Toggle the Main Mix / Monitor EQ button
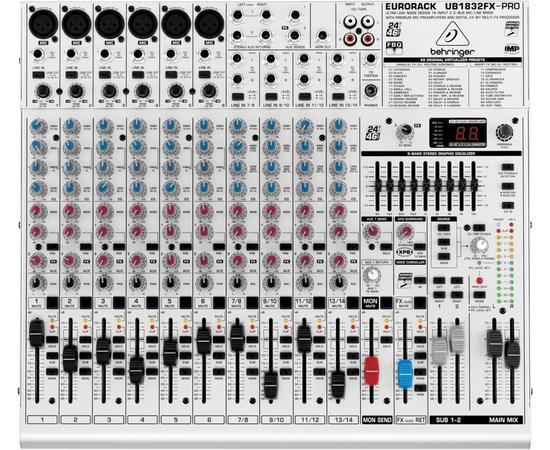The width and height of the screenshot is (550, 450). pyautogui.click(x=508, y=186)
